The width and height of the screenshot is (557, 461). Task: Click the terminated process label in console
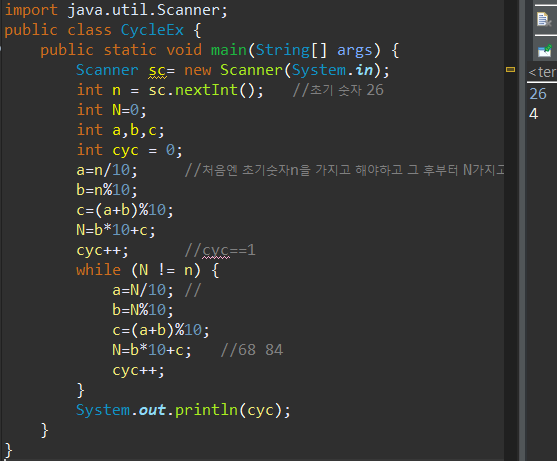click(x=542, y=72)
